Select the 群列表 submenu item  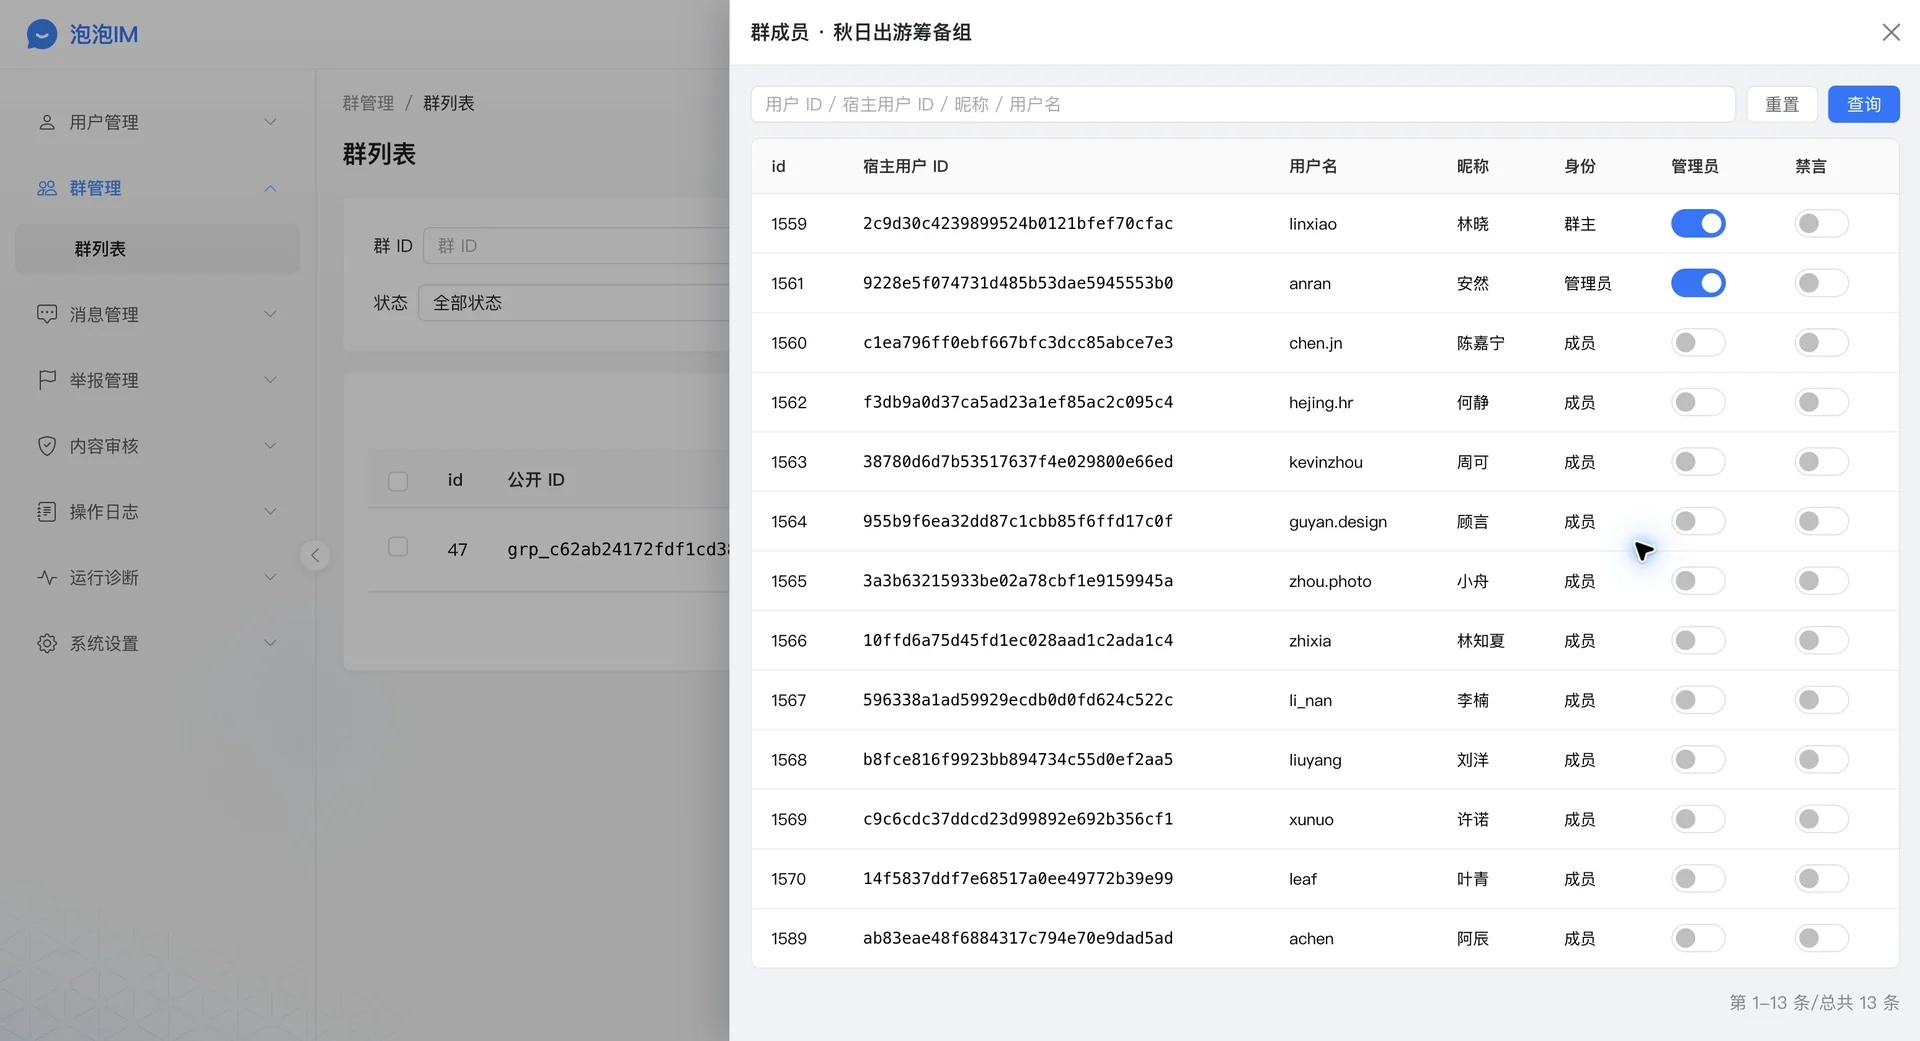coord(157,249)
